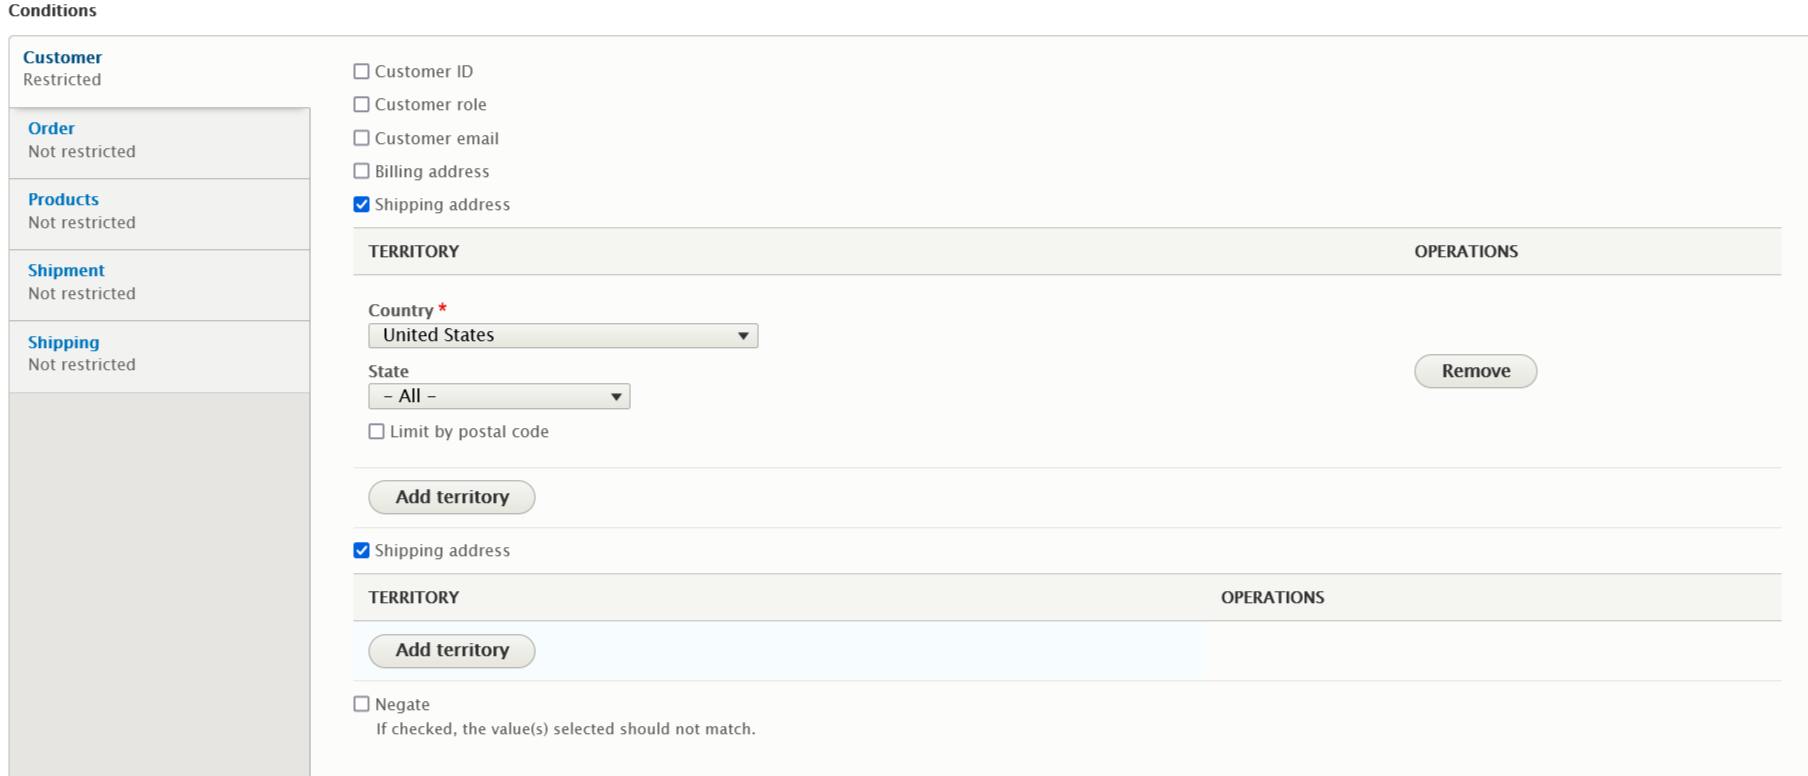Click the Negate option label
This screenshot has height=776, width=1808.
click(x=402, y=704)
